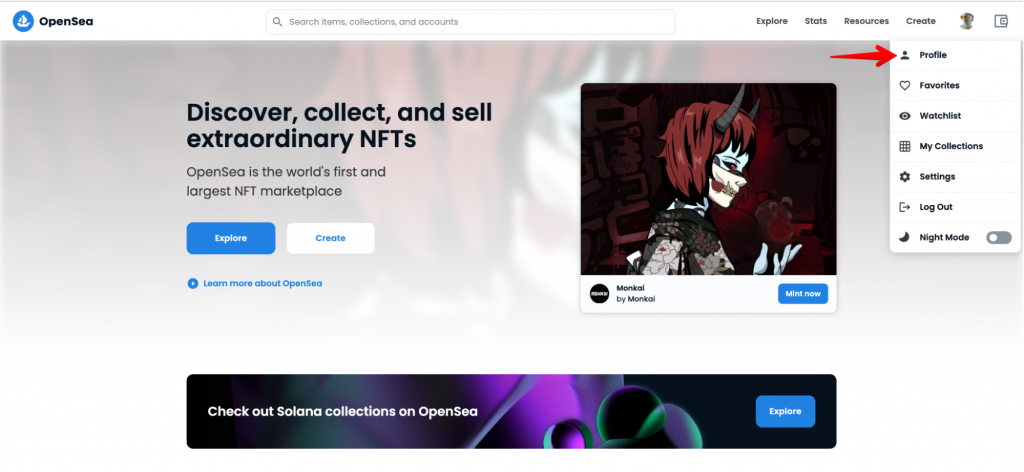Click the blue Mint now button
Screen dimensions: 1024x472
pos(803,294)
